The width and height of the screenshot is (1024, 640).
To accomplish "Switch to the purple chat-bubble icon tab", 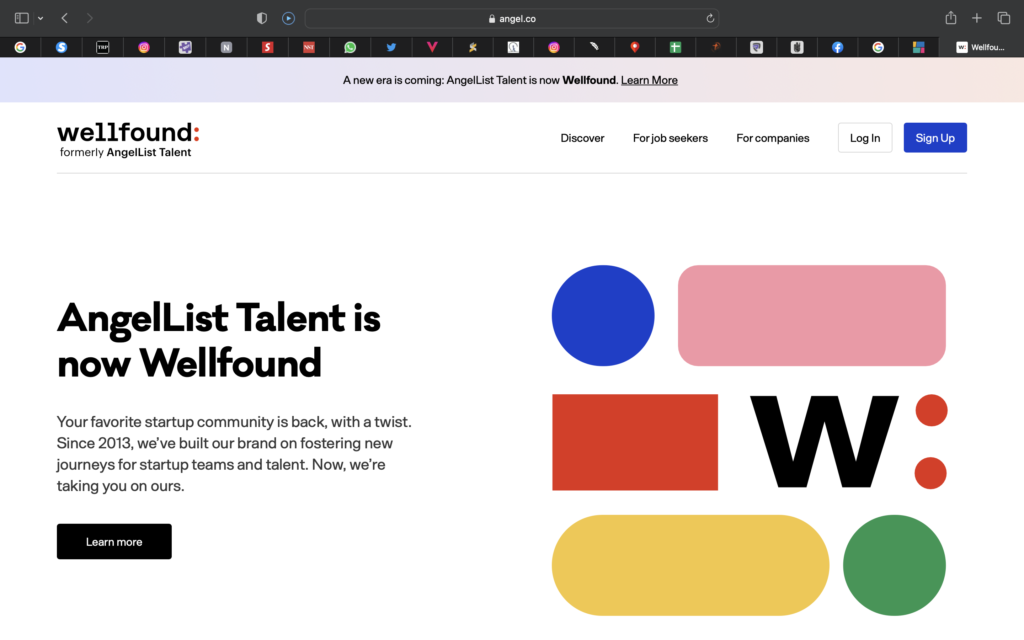I will 756,47.
